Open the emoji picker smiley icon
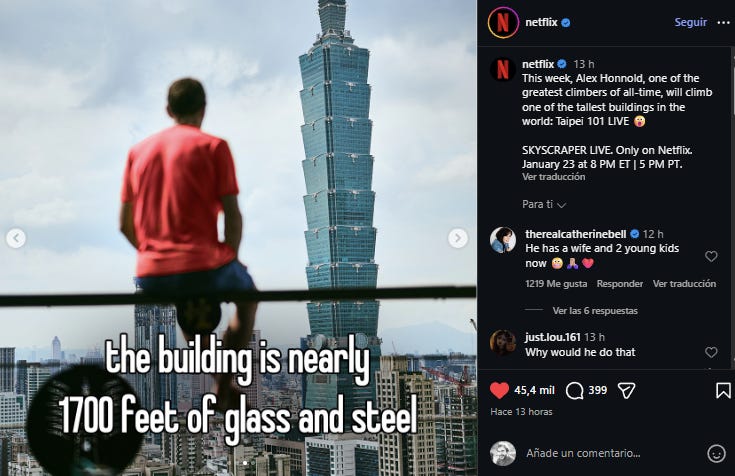The height and width of the screenshot is (476, 735). tap(716, 453)
